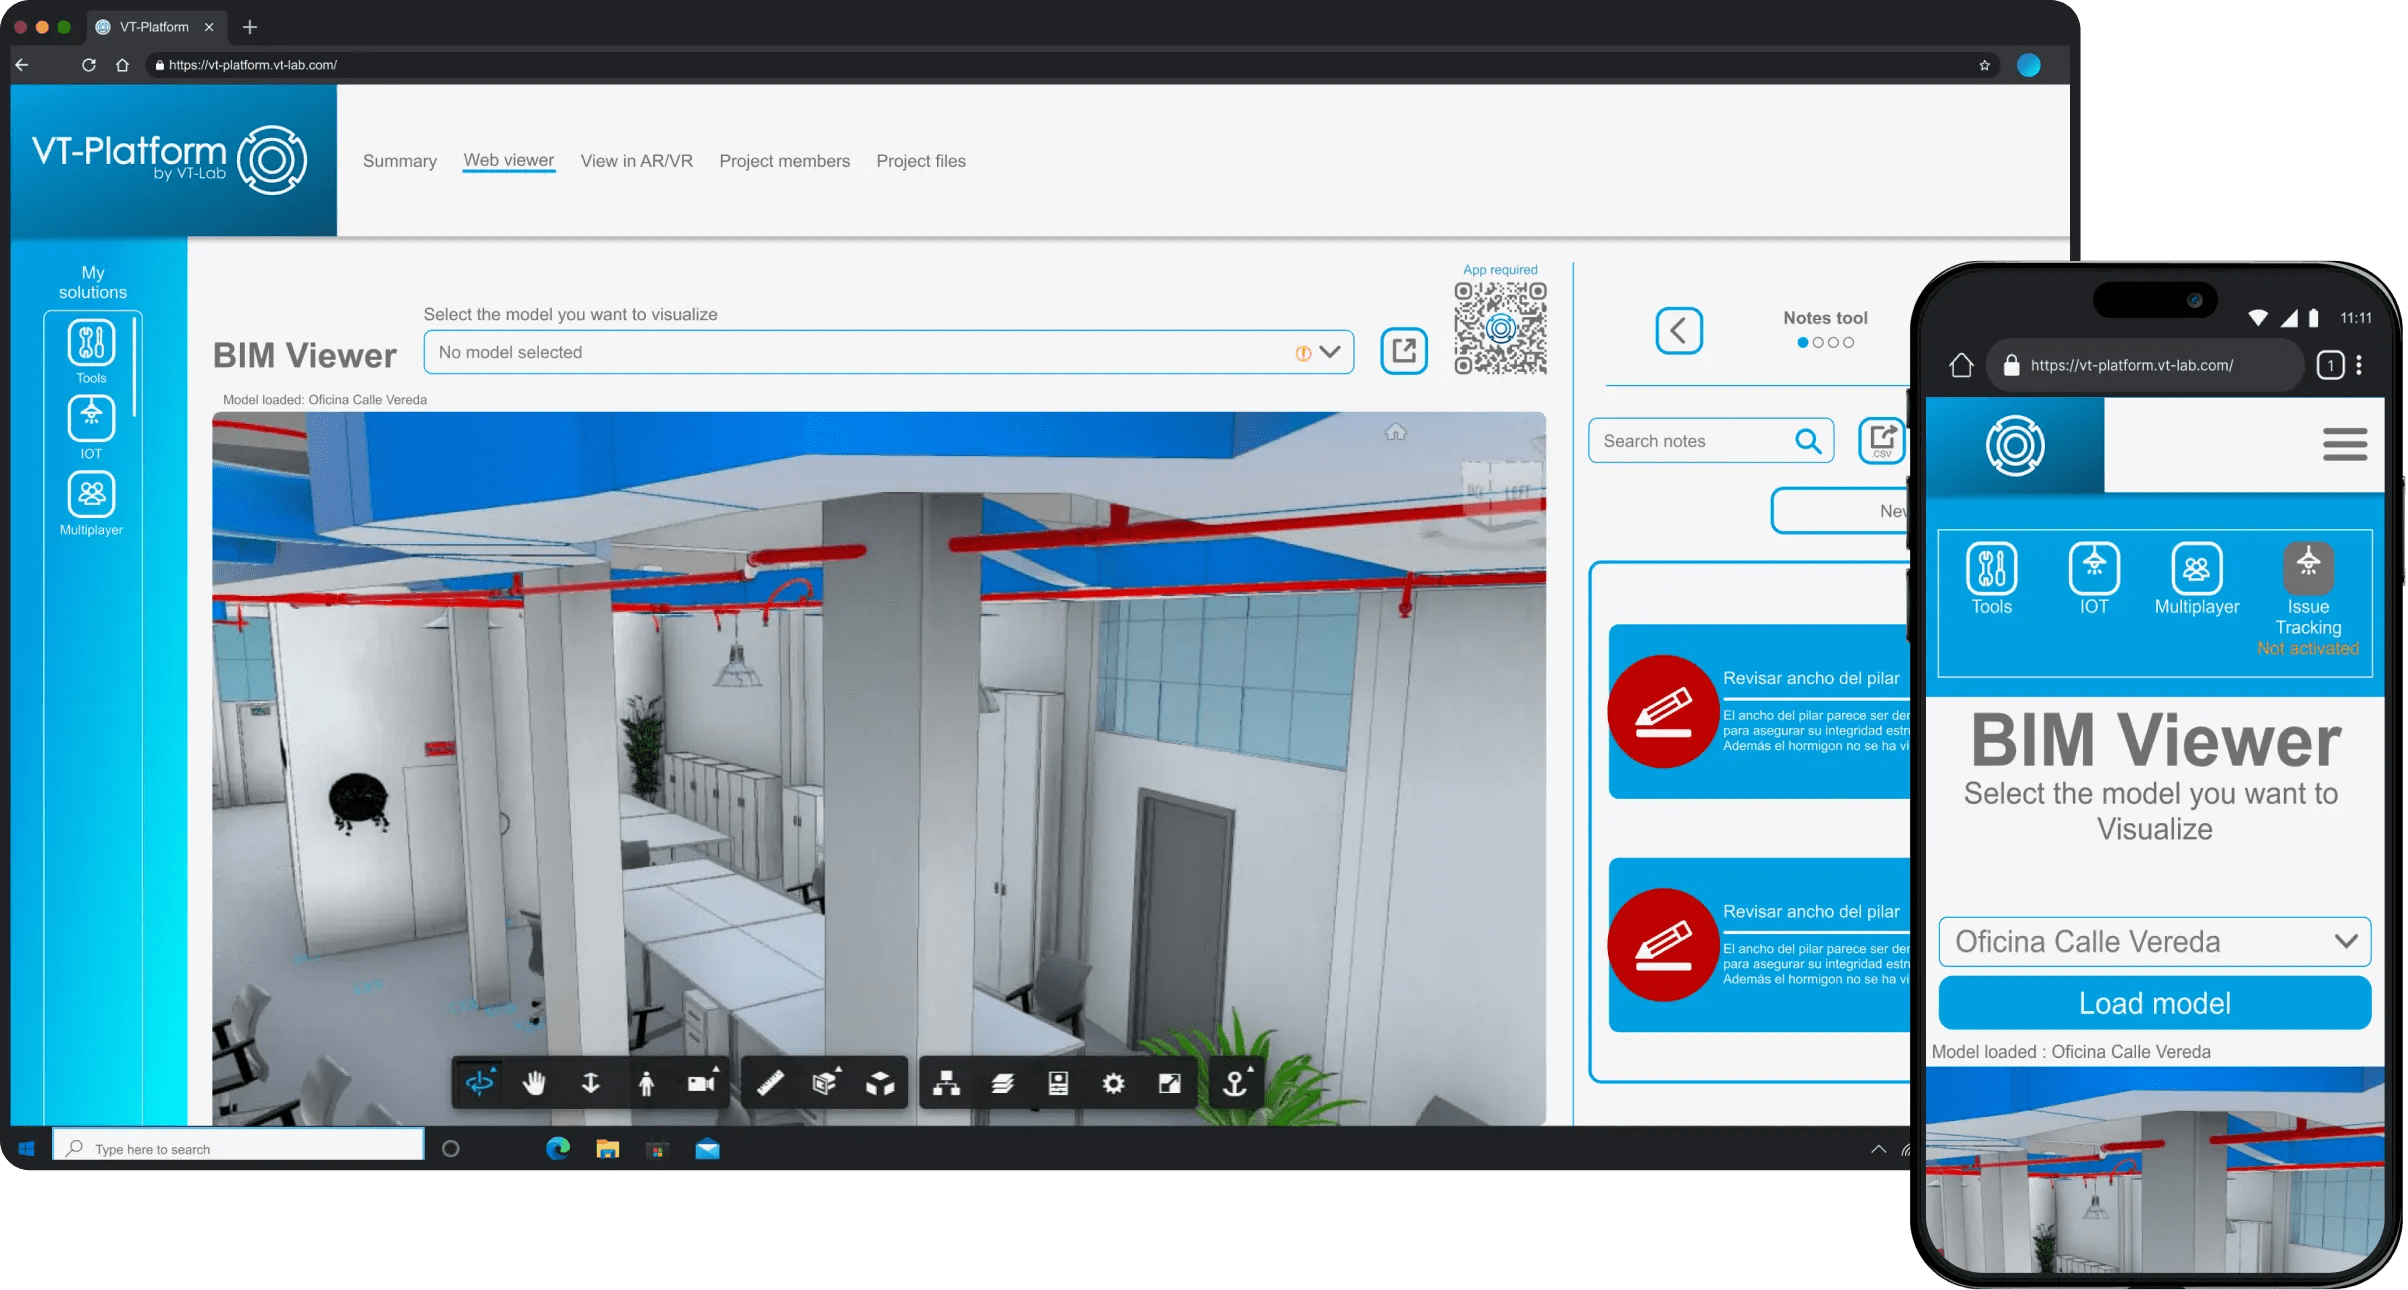Image resolution: width=2408 pixels, height=1290 pixels.
Task: Select the Measure ruler tool
Action: click(770, 1083)
